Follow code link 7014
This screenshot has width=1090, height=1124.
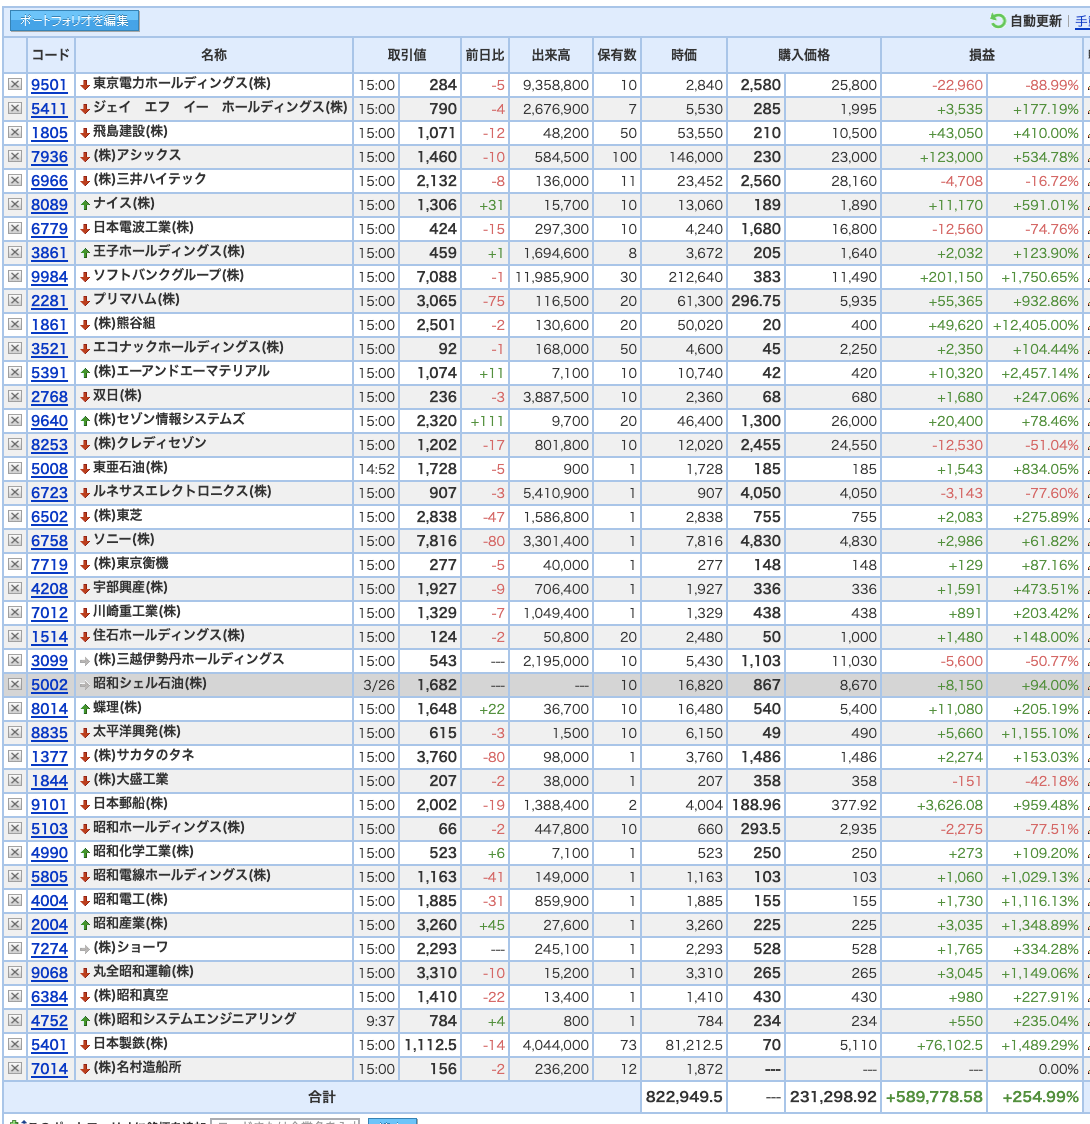[x=49, y=1069]
